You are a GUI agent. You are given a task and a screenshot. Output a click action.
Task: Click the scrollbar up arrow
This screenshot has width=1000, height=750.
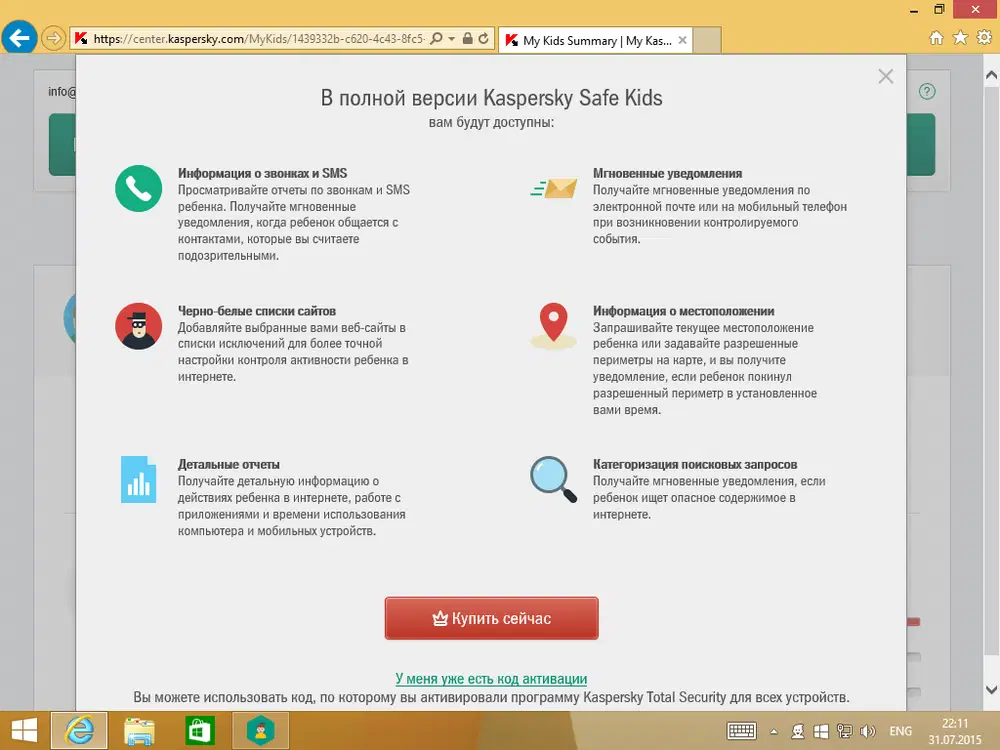click(x=992, y=75)
